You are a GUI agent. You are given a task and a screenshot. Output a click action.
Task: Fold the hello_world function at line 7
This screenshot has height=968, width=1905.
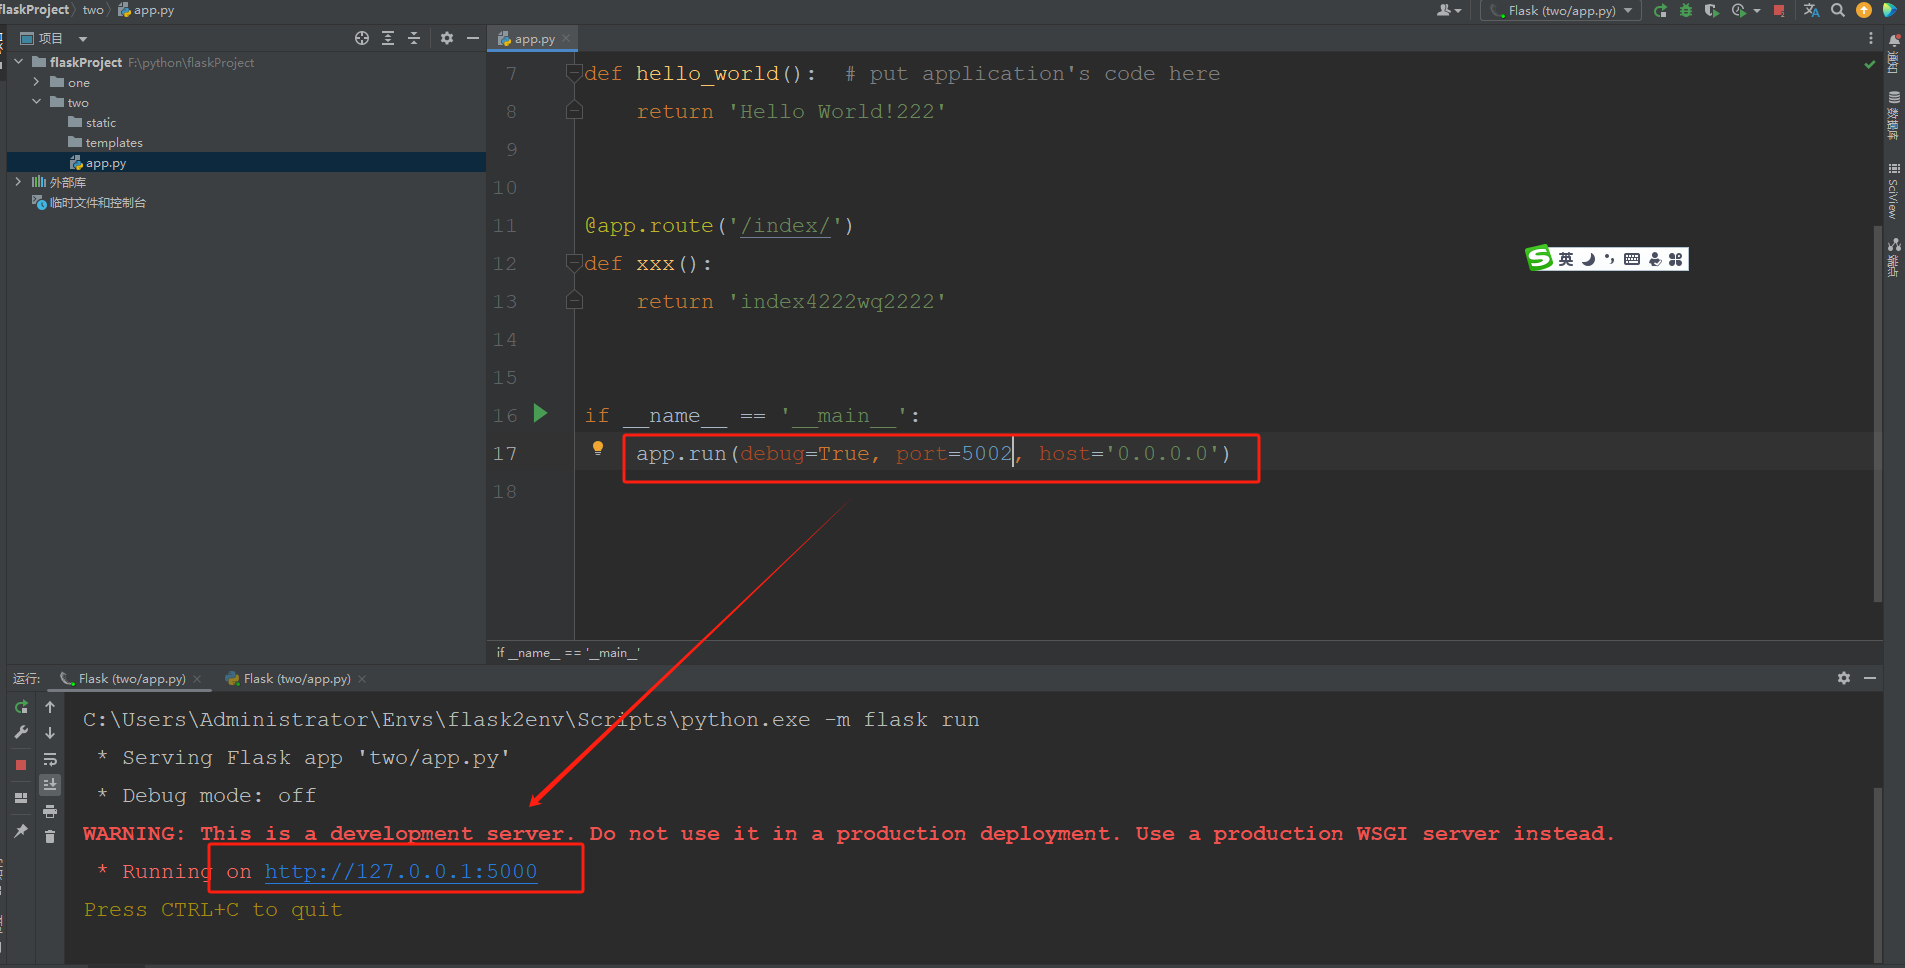click(x=574, y=73)
